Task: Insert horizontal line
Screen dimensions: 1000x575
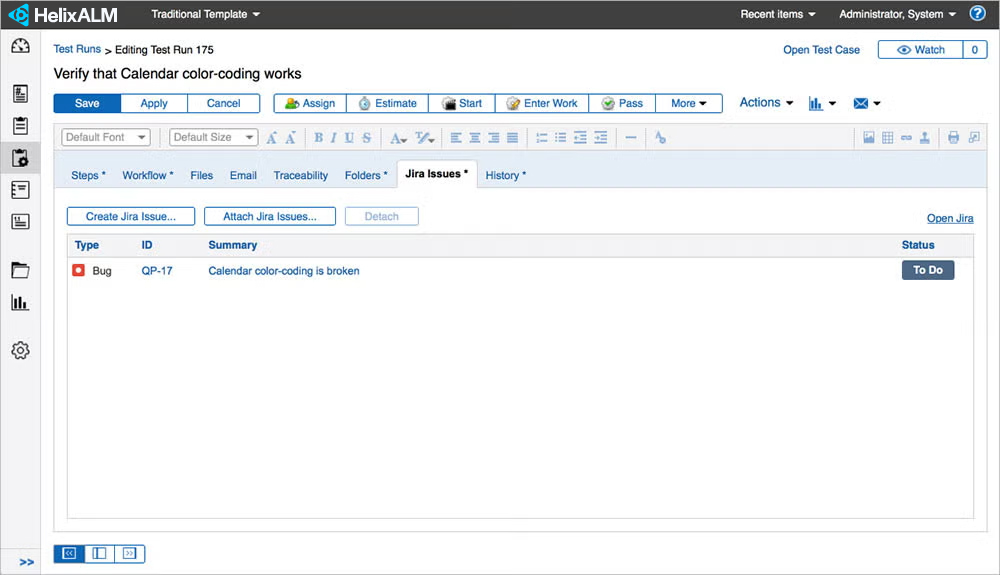Action: tap(631, 138)
